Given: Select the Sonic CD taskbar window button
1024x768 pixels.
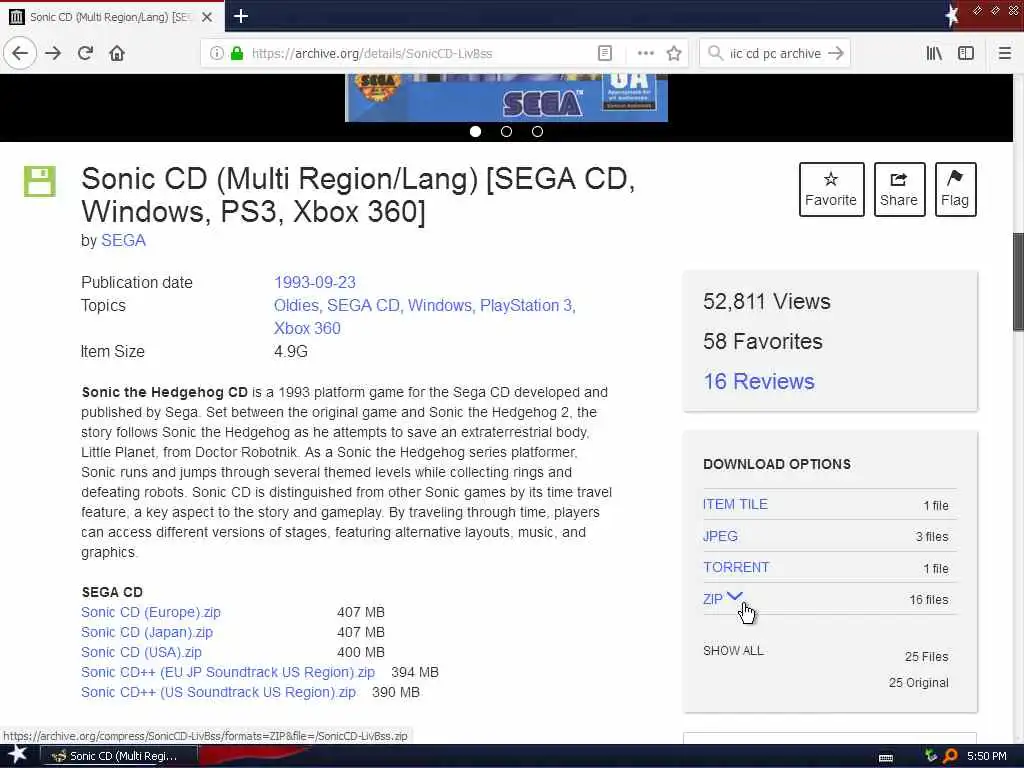Looking at the screenshot, I should click(121, 756).
